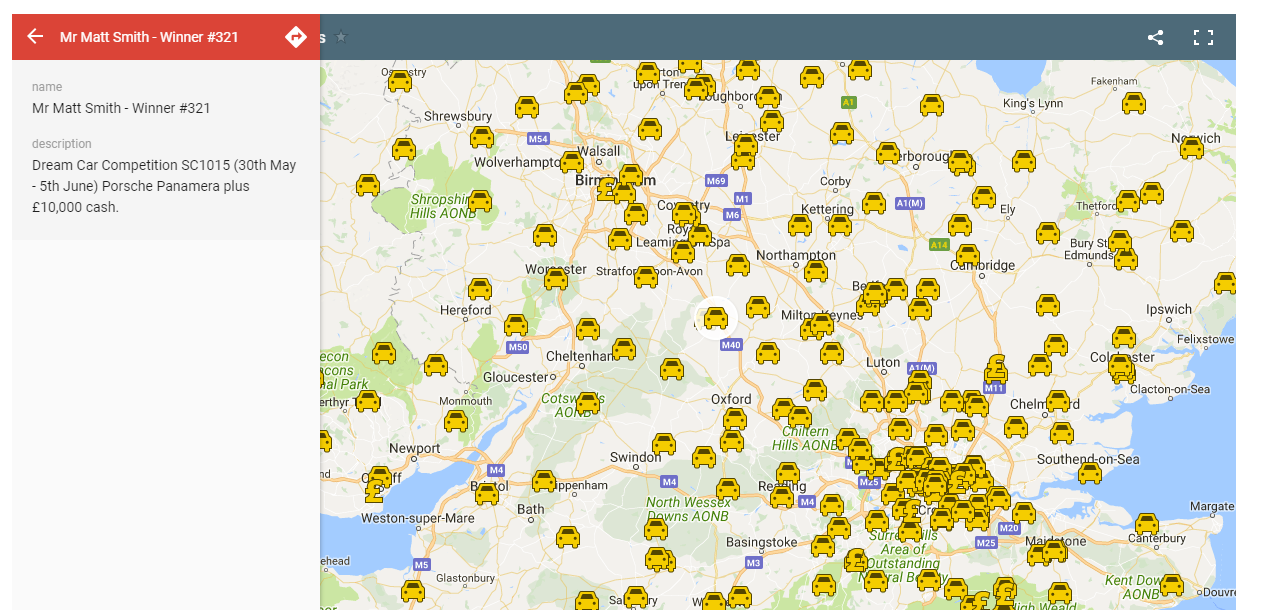Open directions to Mr Matt Smith's location
The image size is (1276, 610).
296,37
